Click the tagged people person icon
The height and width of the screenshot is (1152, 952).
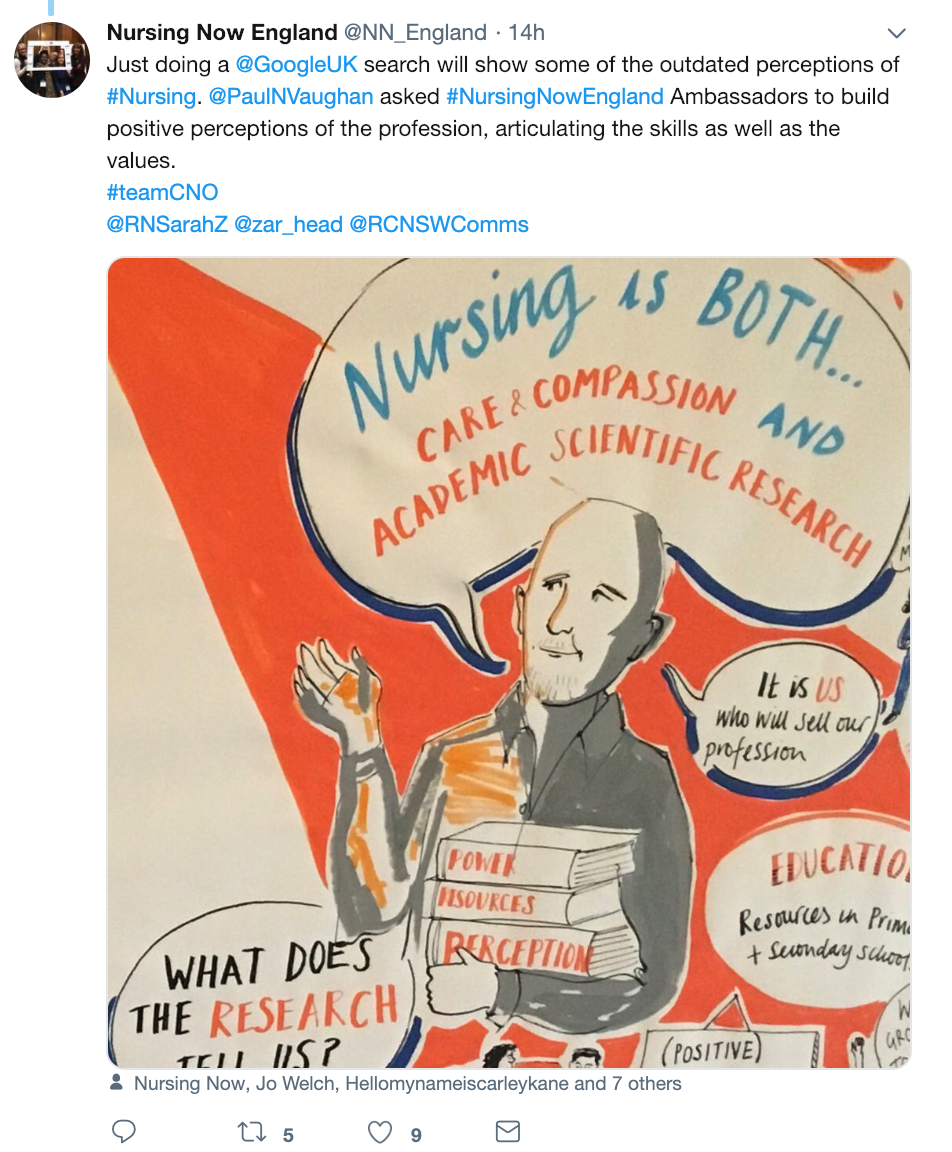(116, 1083)
